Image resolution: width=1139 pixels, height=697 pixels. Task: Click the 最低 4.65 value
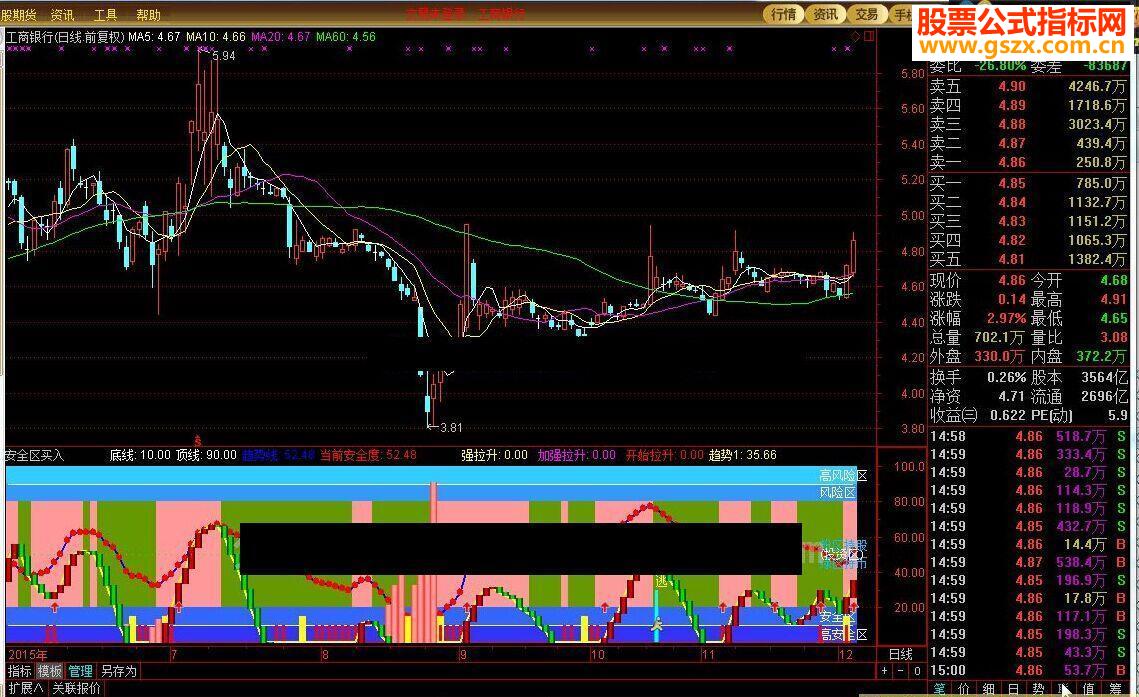tap(1114, 318)
